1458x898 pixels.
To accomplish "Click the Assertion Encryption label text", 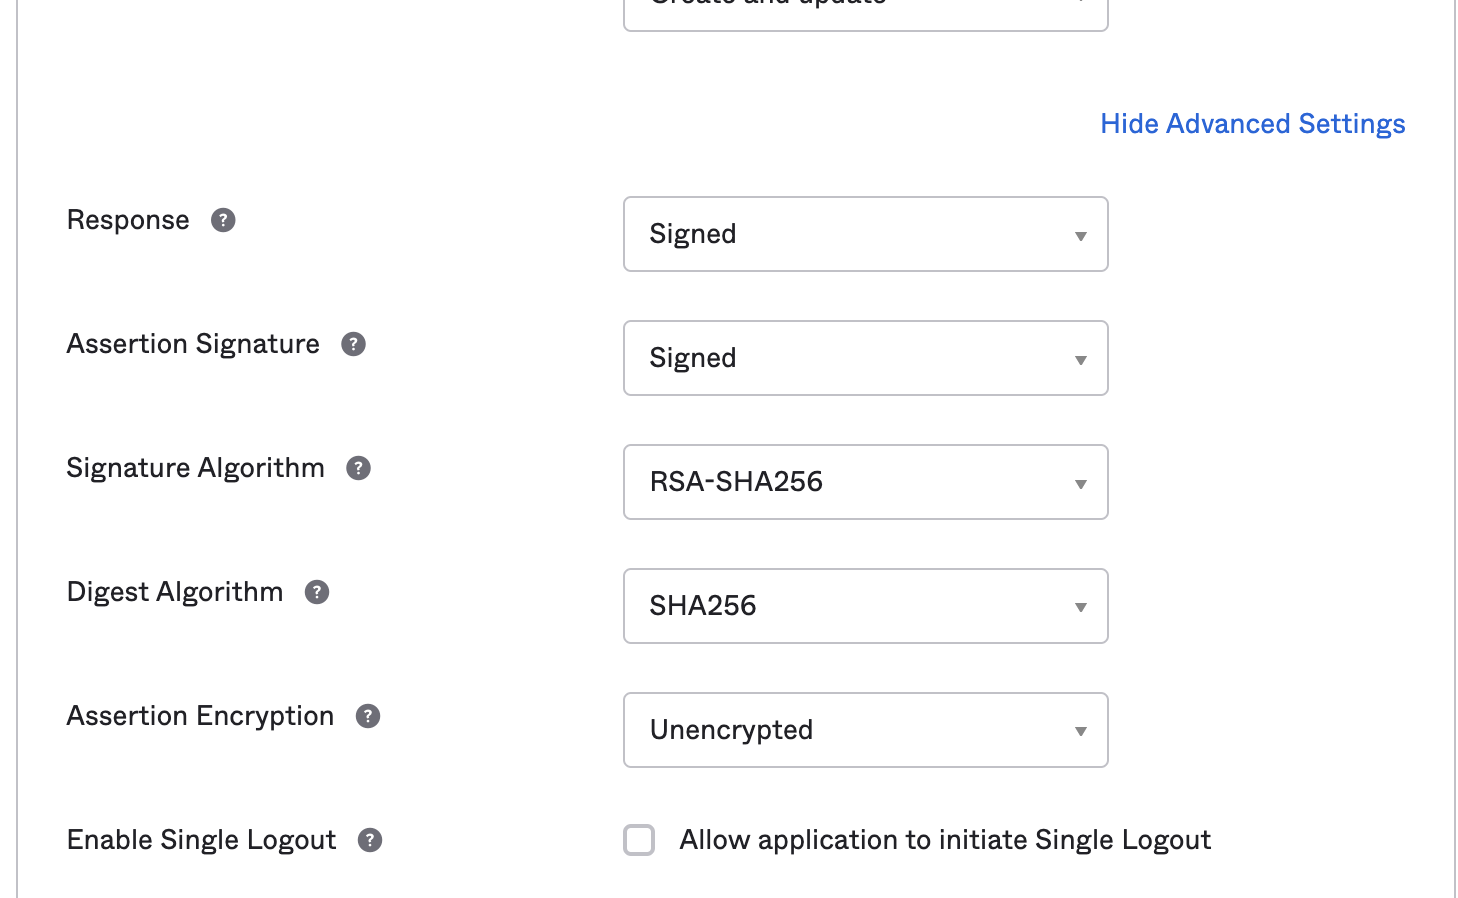I will [x=200, y=716].
